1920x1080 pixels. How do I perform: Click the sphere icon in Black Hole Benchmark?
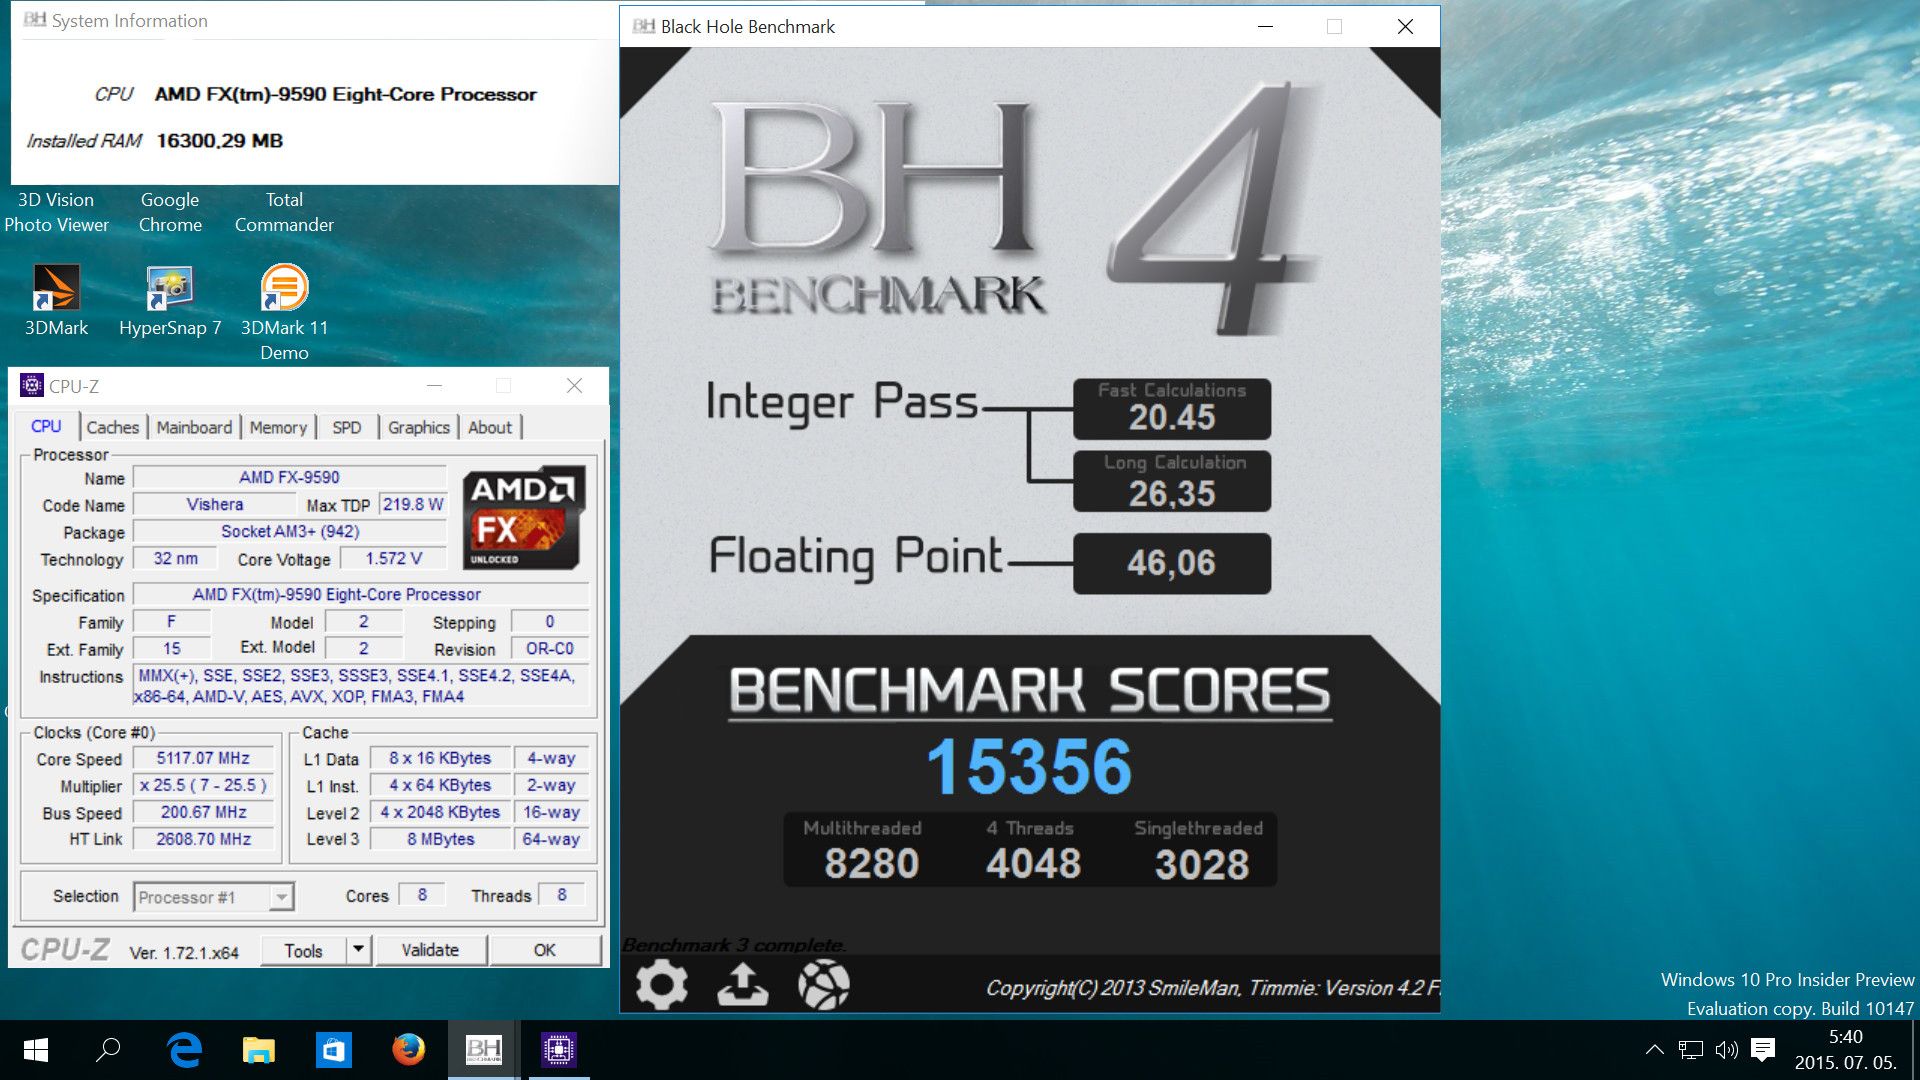pos(824,985)
